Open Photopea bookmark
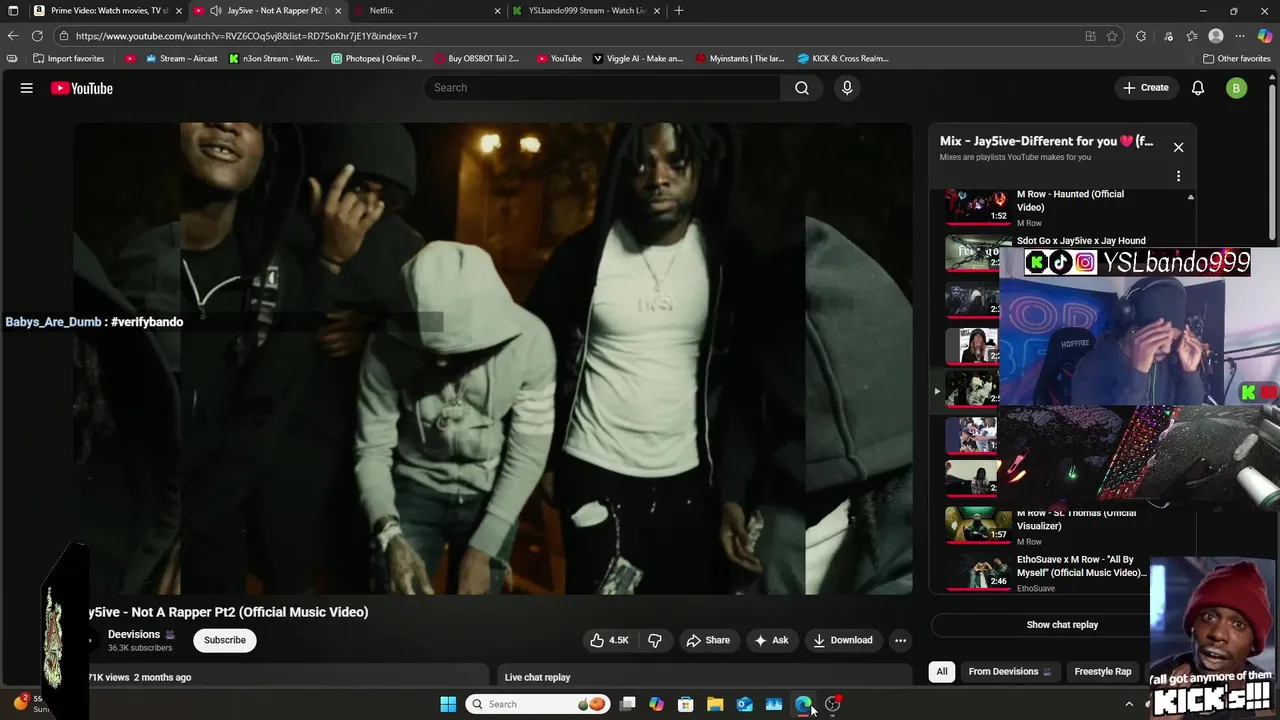Image resolution: width=1280 pixels, height=720 pixels. tap(377, 59)
